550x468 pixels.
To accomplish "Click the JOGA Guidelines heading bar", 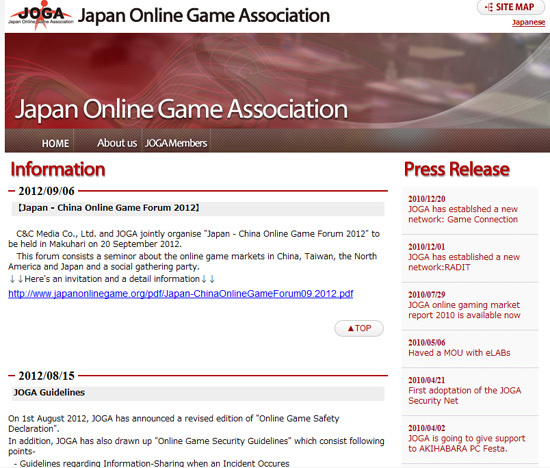I will click(198, 393).
